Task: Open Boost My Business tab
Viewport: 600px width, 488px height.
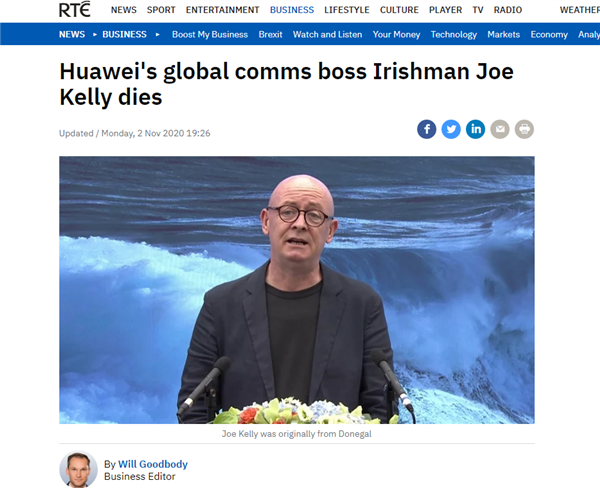Action: (x=210, y=34)
